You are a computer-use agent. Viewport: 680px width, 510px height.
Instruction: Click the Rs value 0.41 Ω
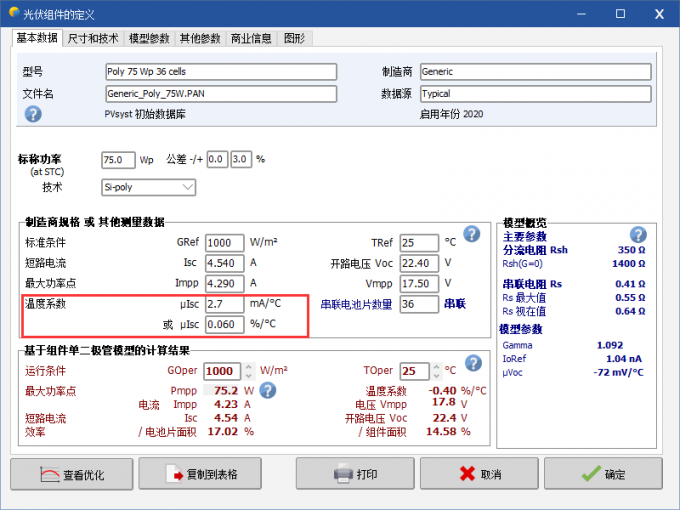[x=630, y=284]
